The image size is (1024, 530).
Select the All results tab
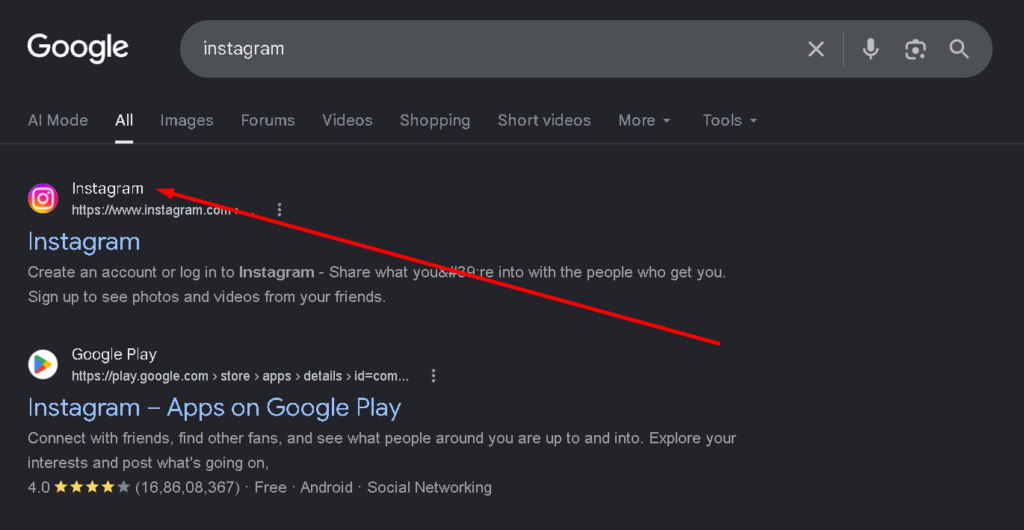point(124,120)
